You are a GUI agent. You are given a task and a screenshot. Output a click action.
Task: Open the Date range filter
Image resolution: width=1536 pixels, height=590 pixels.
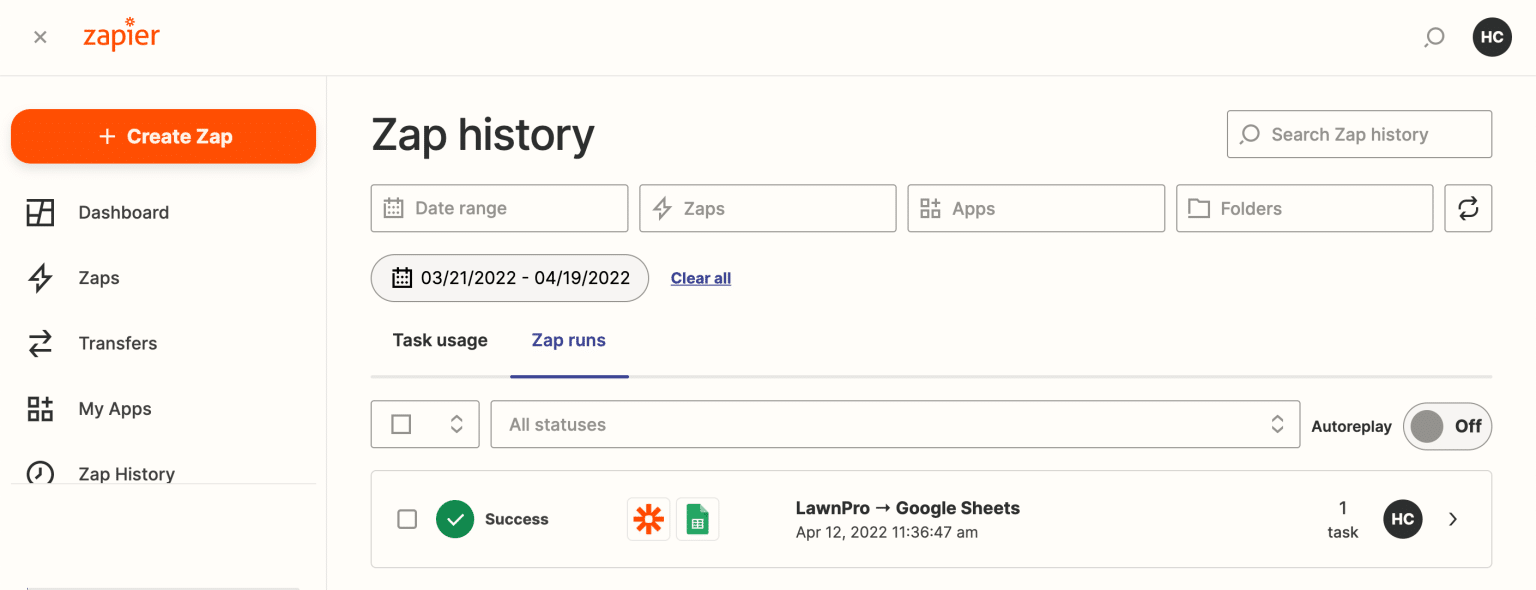click(499, 208)
